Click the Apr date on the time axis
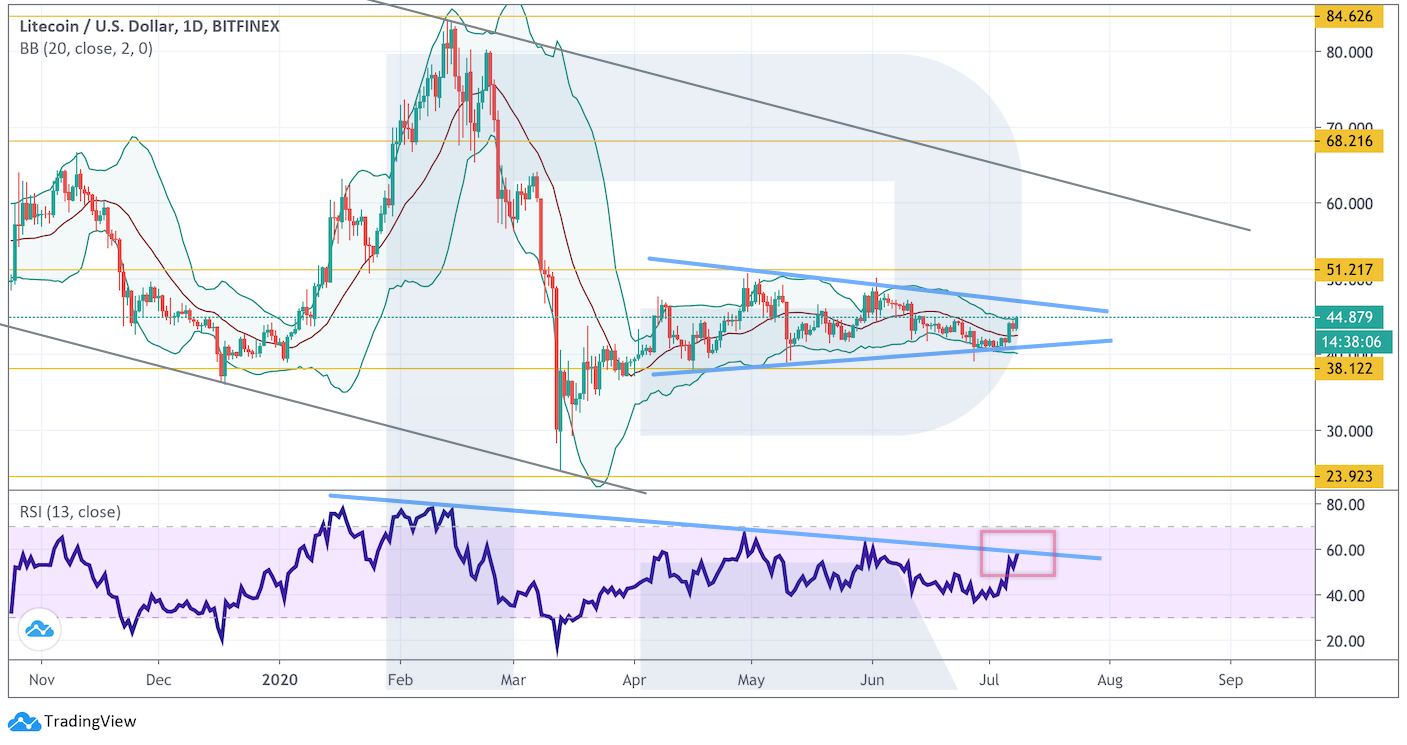This screenshot has height=745, width=1407. [x=634, y=680]
